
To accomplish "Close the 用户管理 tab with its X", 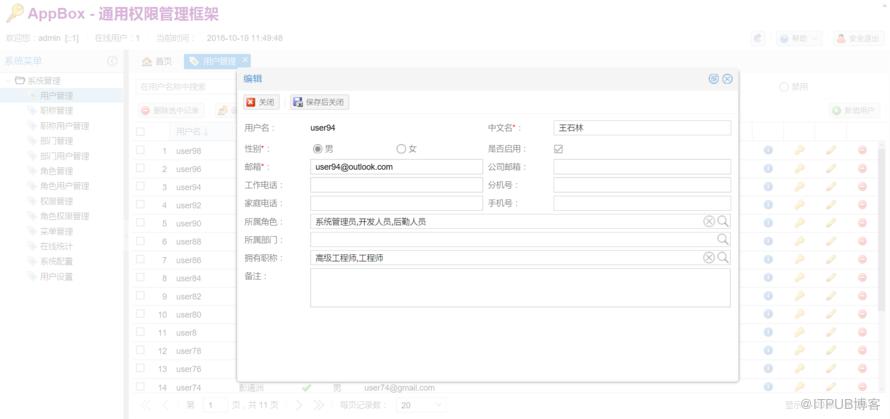I will point(245,59).
